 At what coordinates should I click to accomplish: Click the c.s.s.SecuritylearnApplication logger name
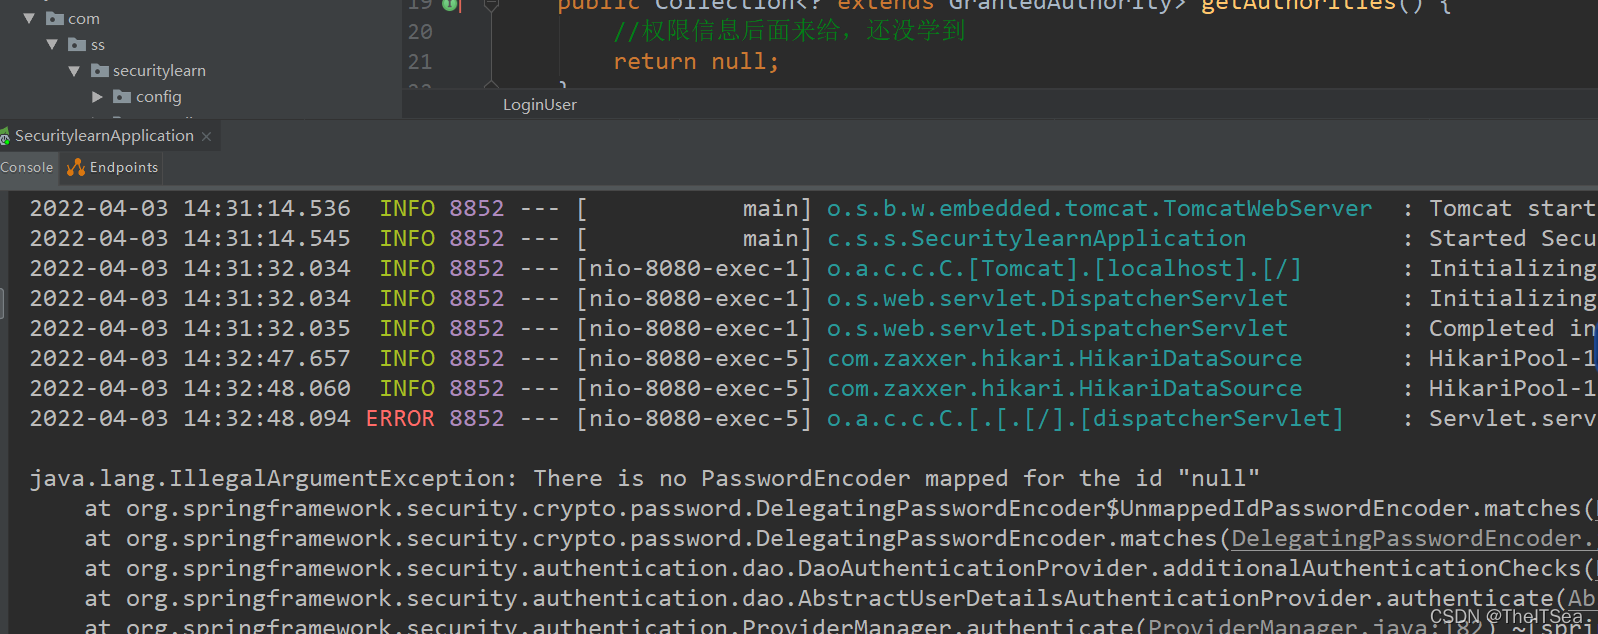pos(1036,238)
